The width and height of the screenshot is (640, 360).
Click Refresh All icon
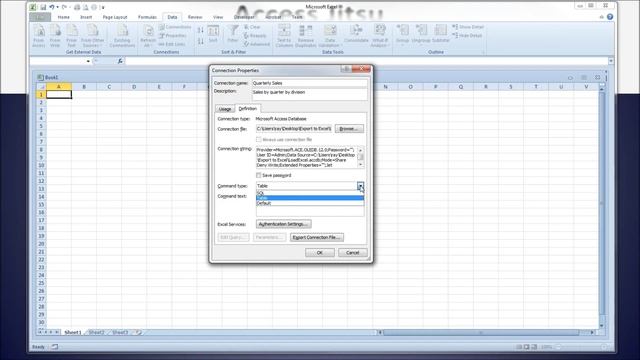[148, 36]
